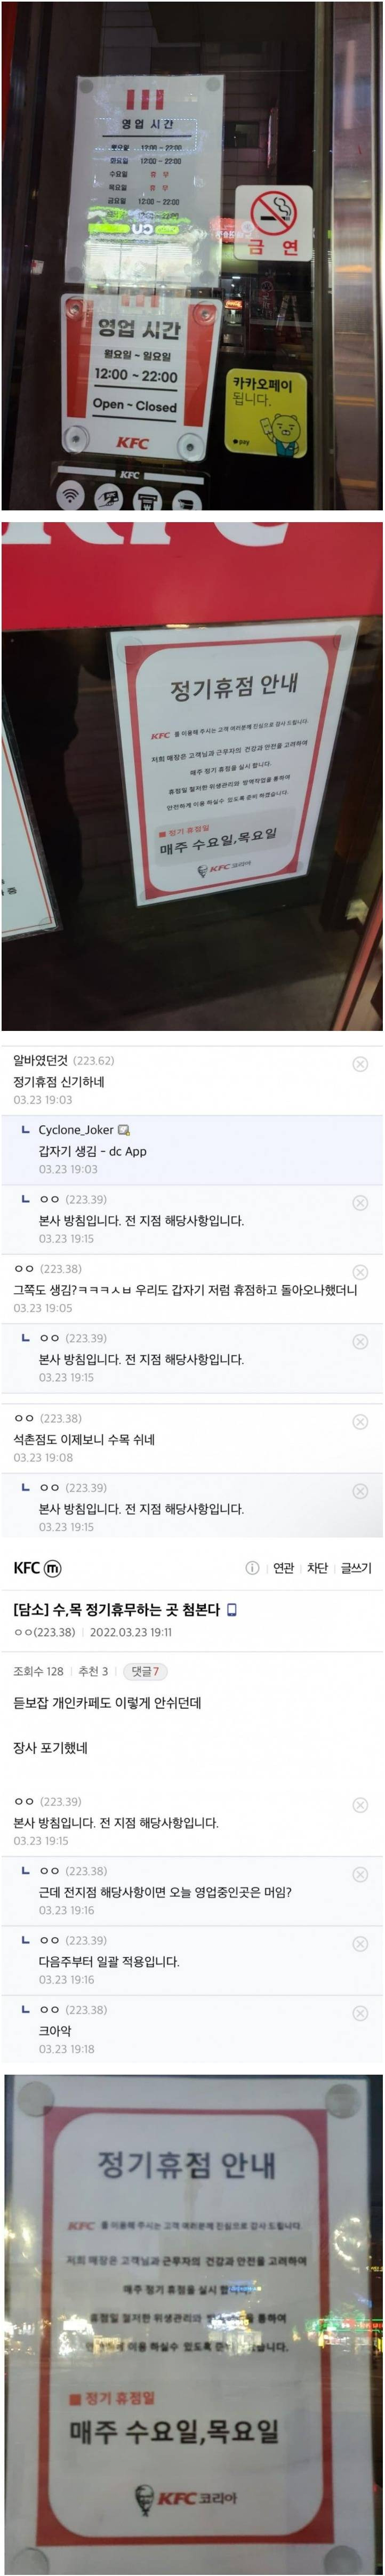Open Cyclone_Joker's user profile
385x2576 pixels.
pos(75,1130)
